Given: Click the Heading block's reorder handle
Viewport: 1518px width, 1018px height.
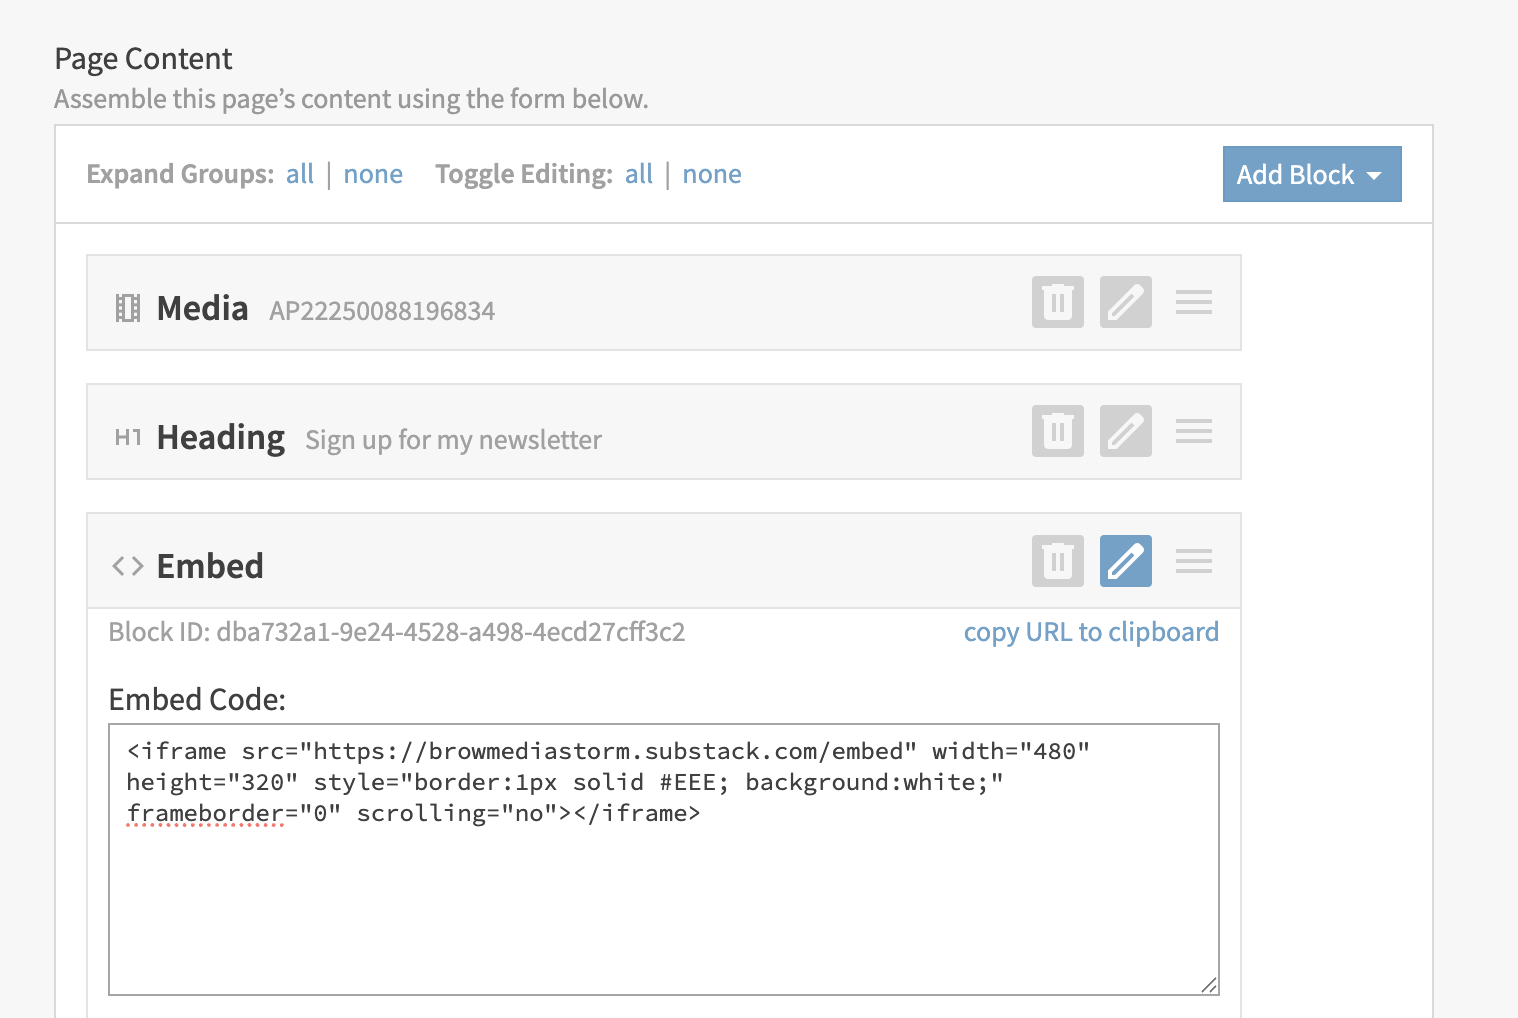Looking at the screenshot, I should click(x=1193, y=431).
